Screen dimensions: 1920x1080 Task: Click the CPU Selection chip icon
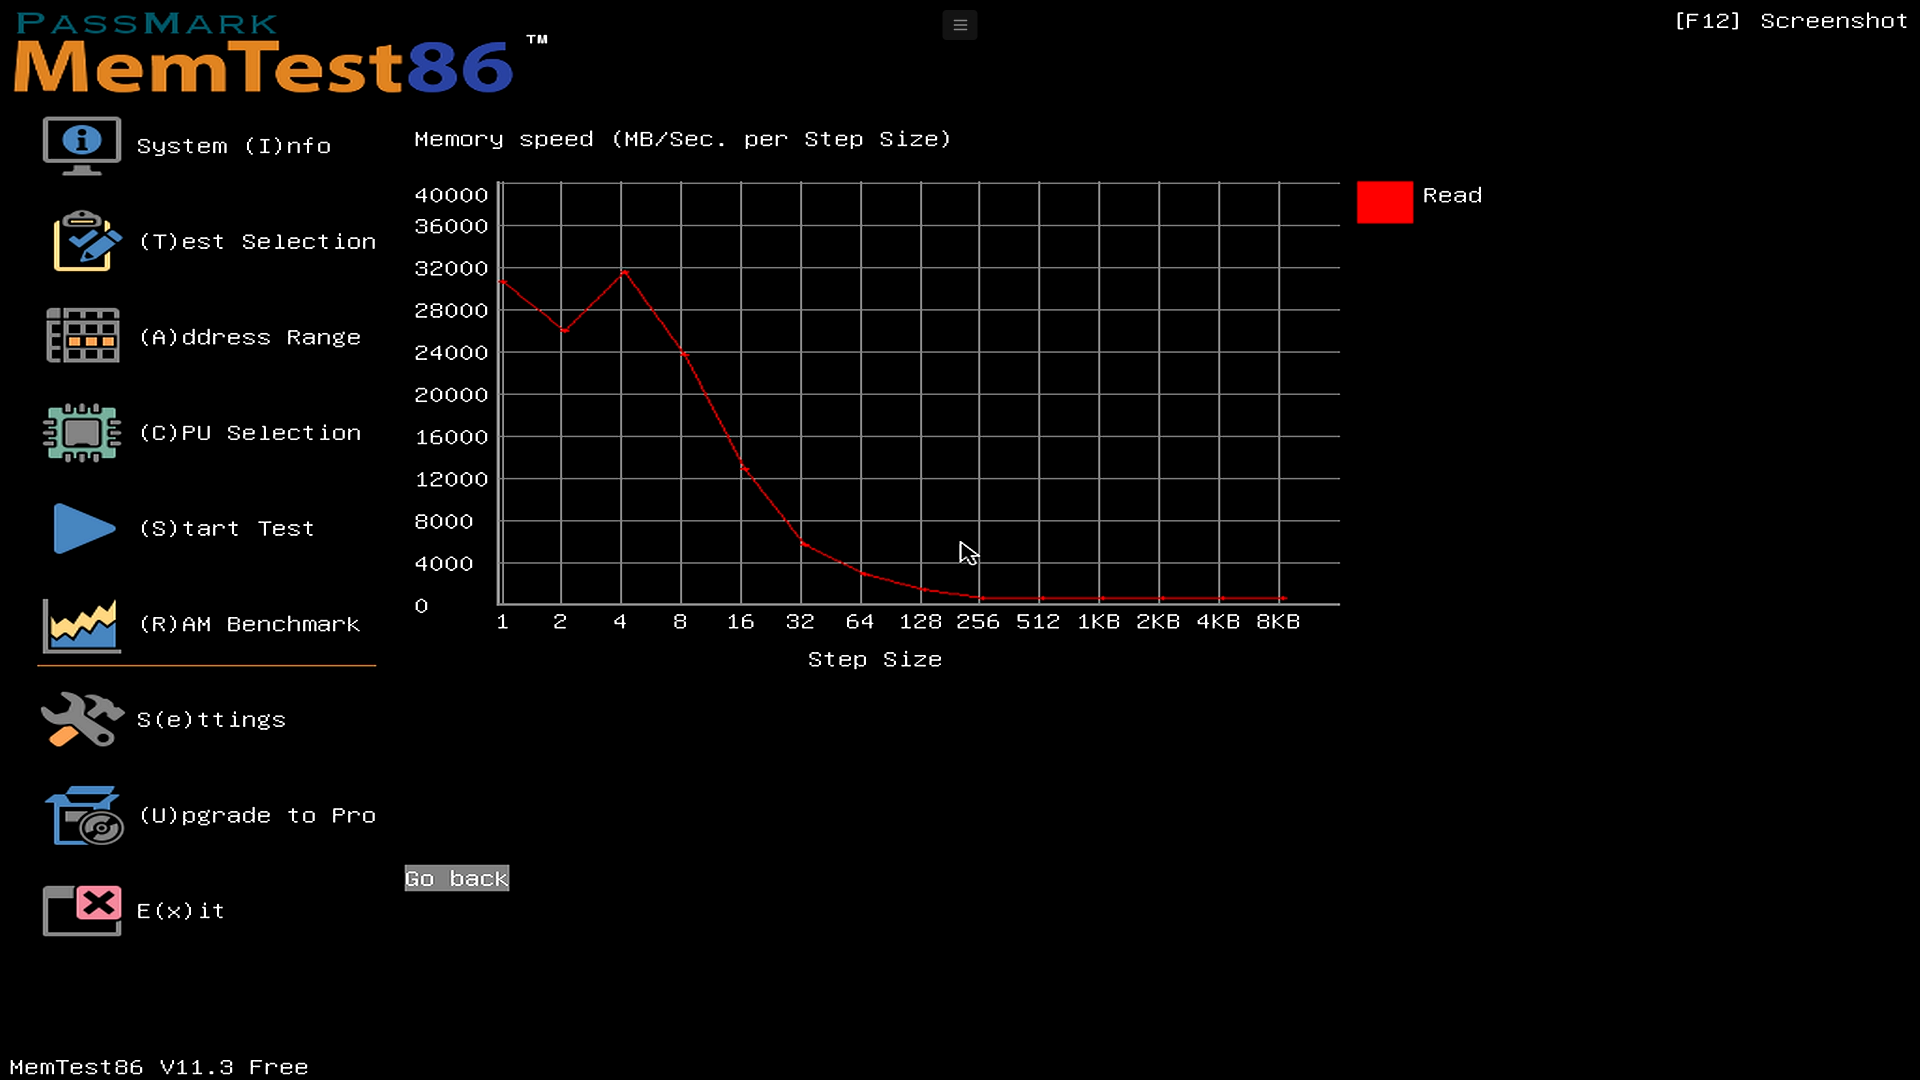[x=82, y=432]
